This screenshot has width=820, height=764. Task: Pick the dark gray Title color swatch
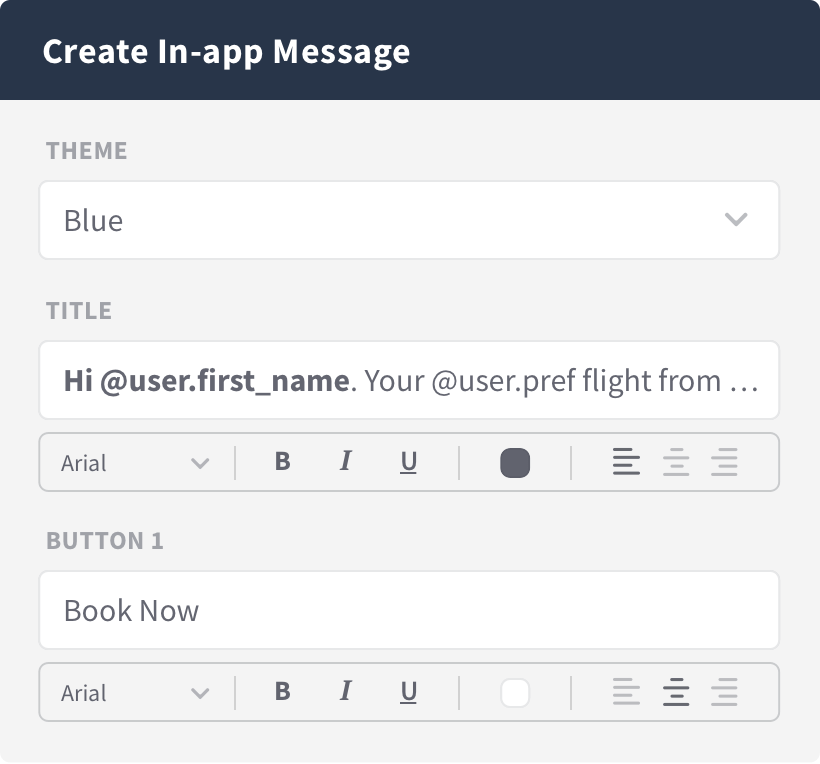pyautogui.click(x=515, y=463)
